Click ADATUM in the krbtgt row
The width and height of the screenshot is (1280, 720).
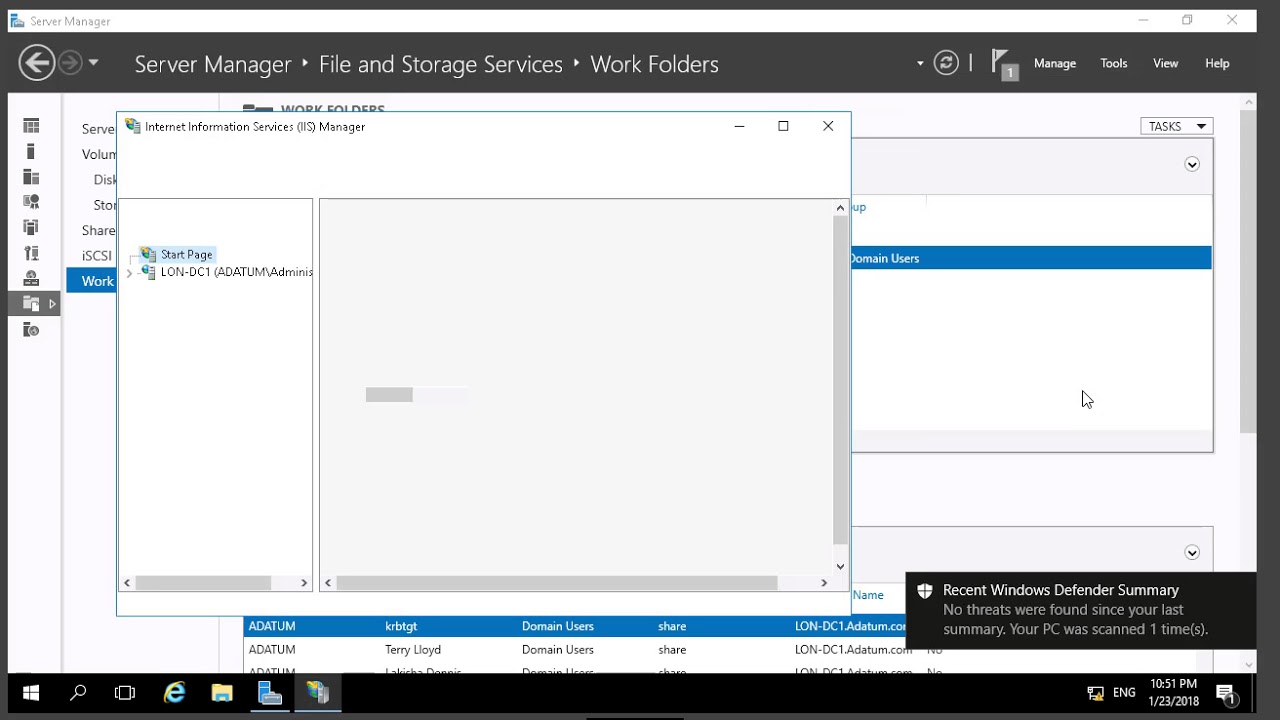click(x=272, y=626)
